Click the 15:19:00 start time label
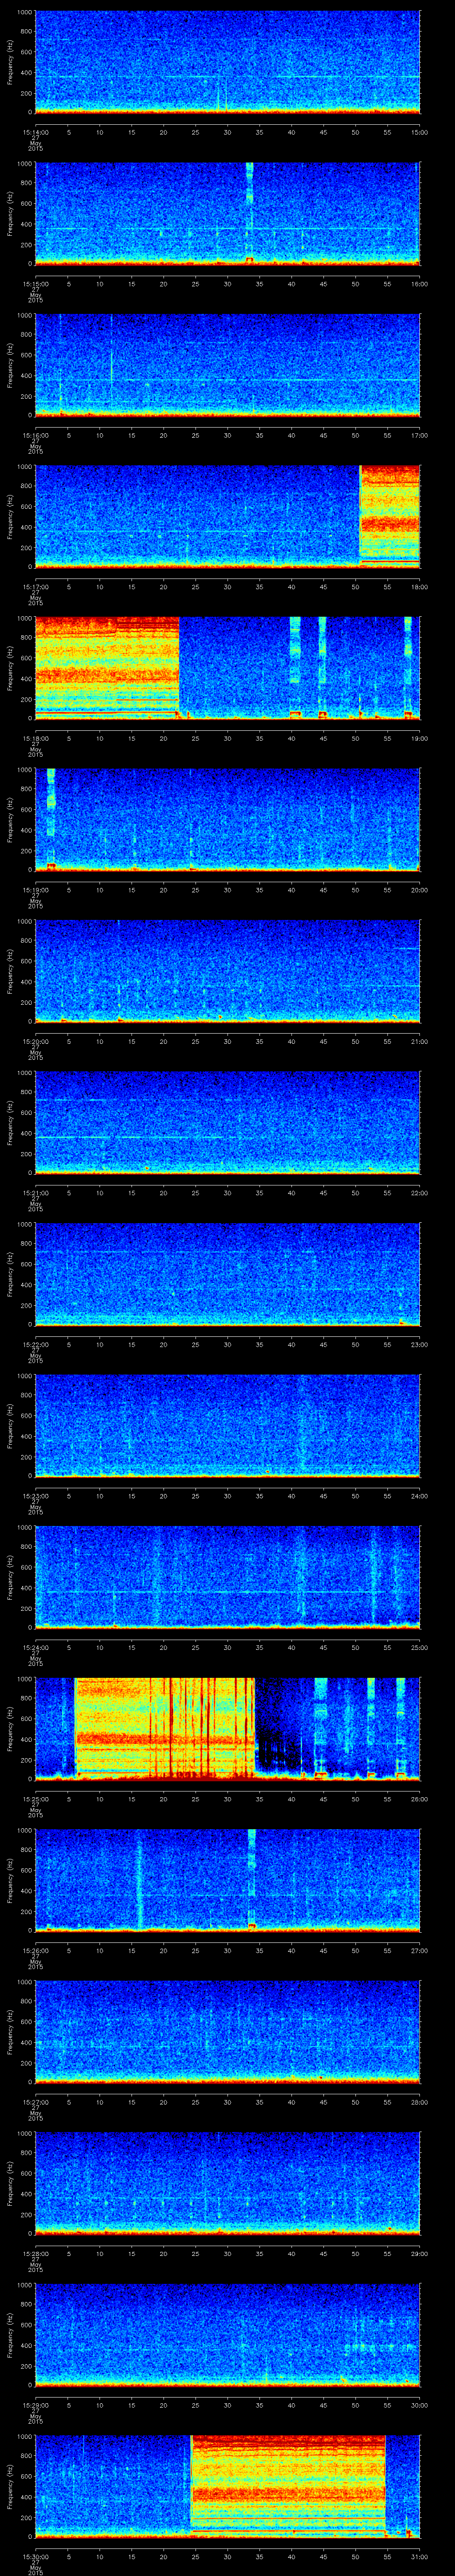The image size is (455, 2576). tap(35, 890)
